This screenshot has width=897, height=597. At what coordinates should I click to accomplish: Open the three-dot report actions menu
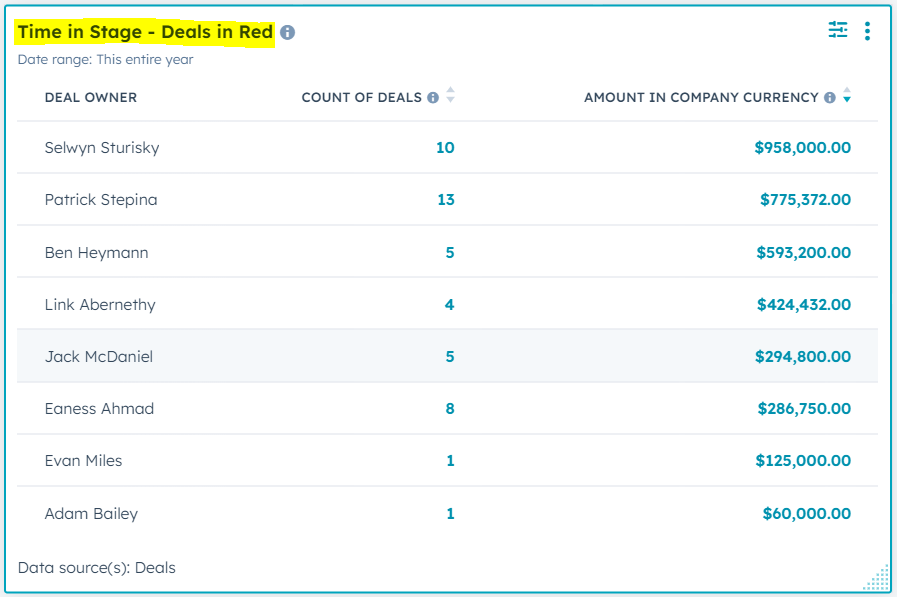867,31
